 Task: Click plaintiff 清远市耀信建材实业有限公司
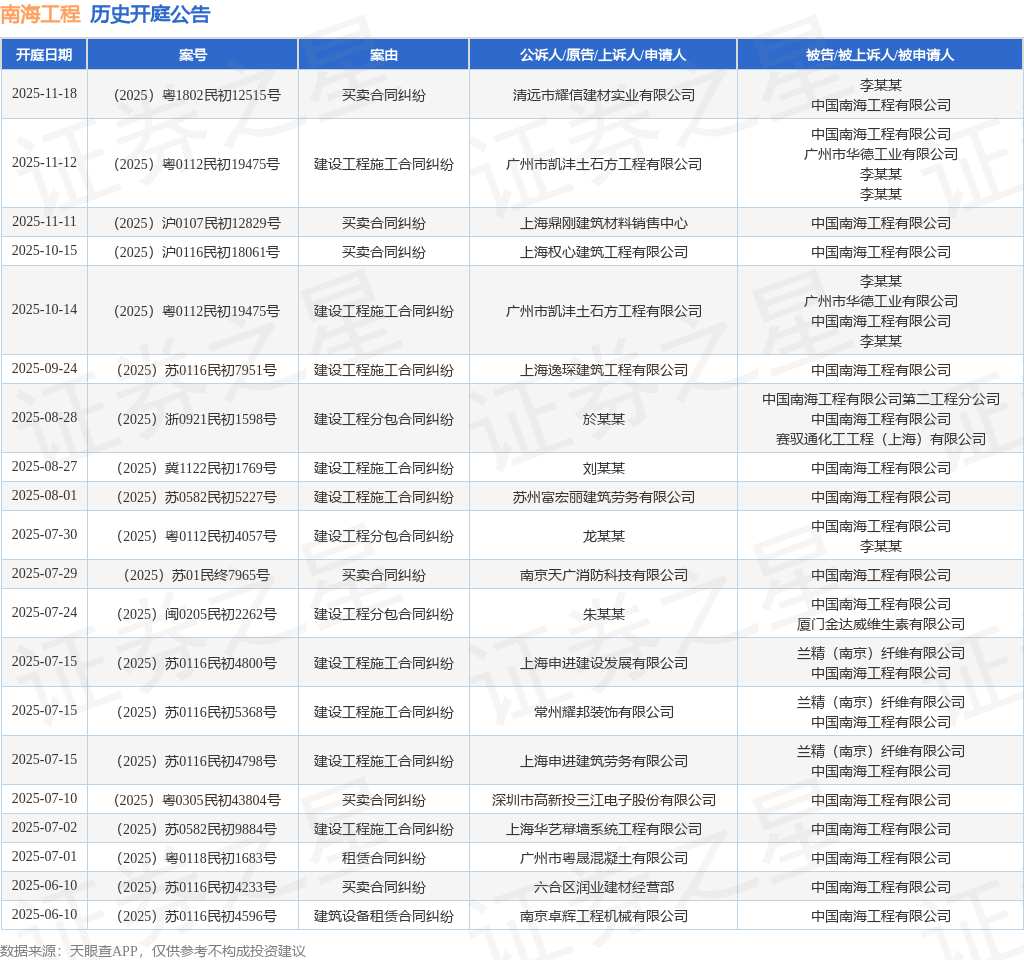(603, 95)
